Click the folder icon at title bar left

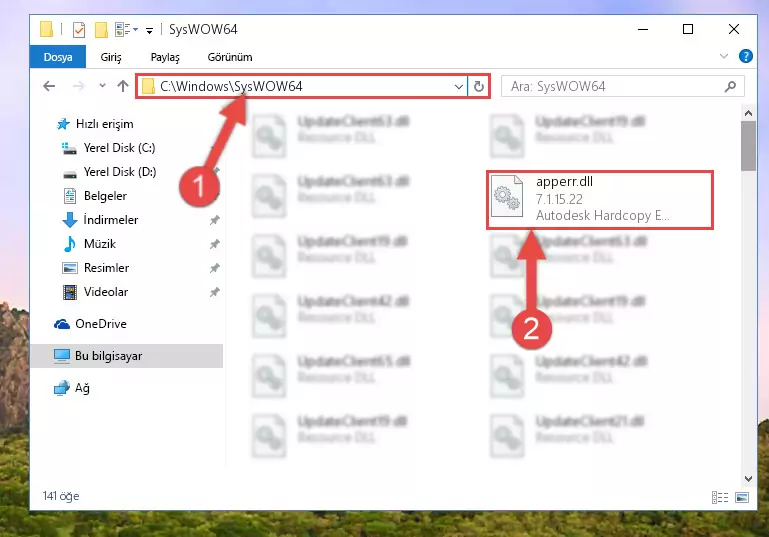46,29
